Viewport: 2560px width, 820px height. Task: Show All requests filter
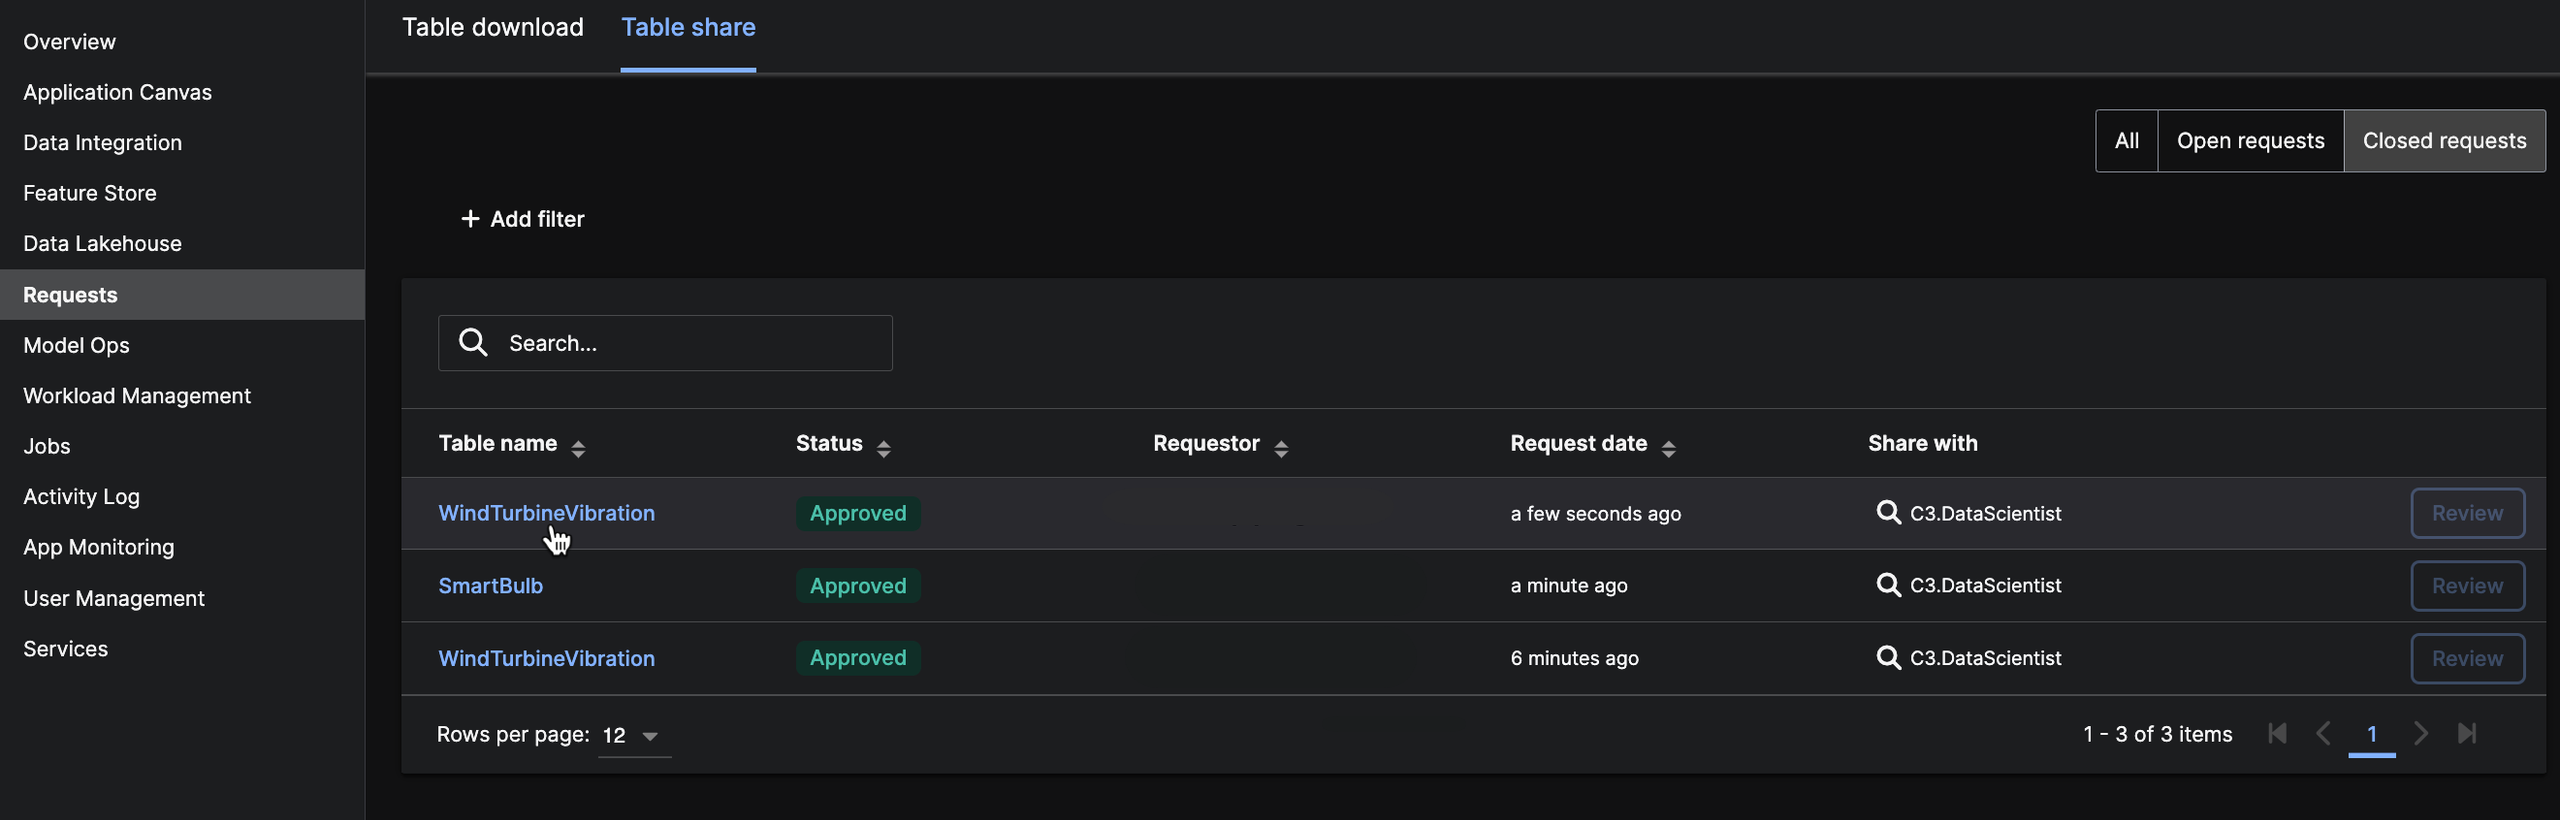2126,141
